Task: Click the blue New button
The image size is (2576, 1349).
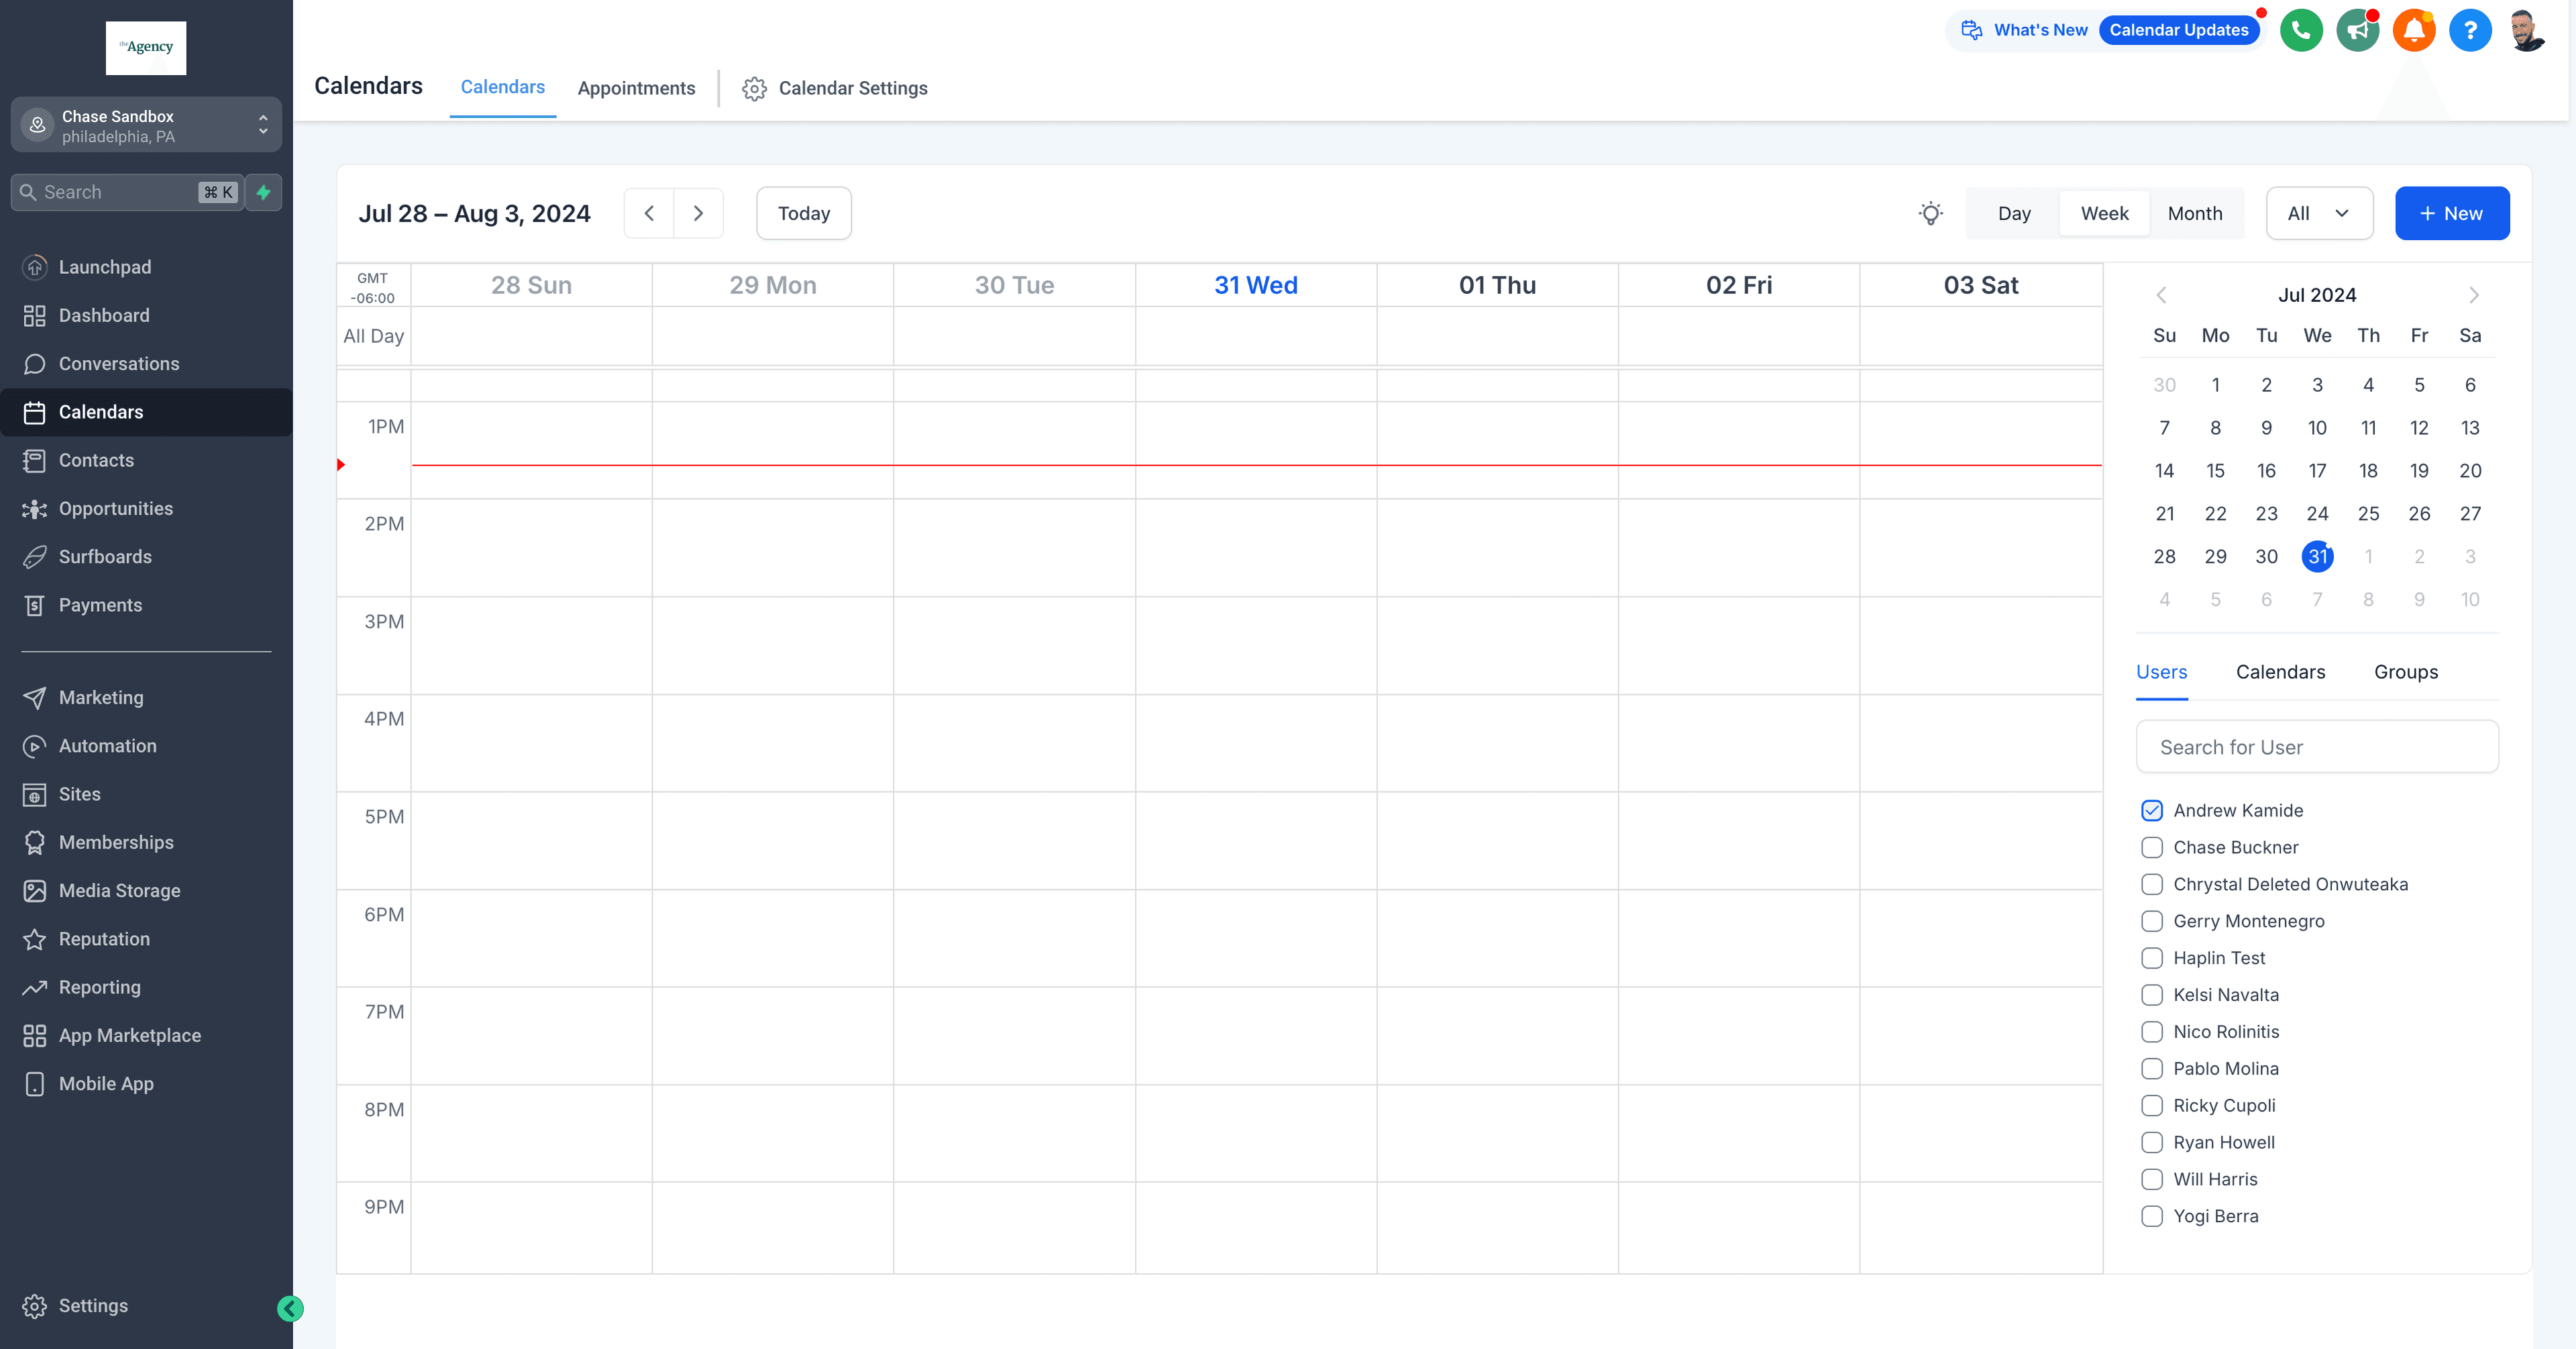Action: point(2452,213)
